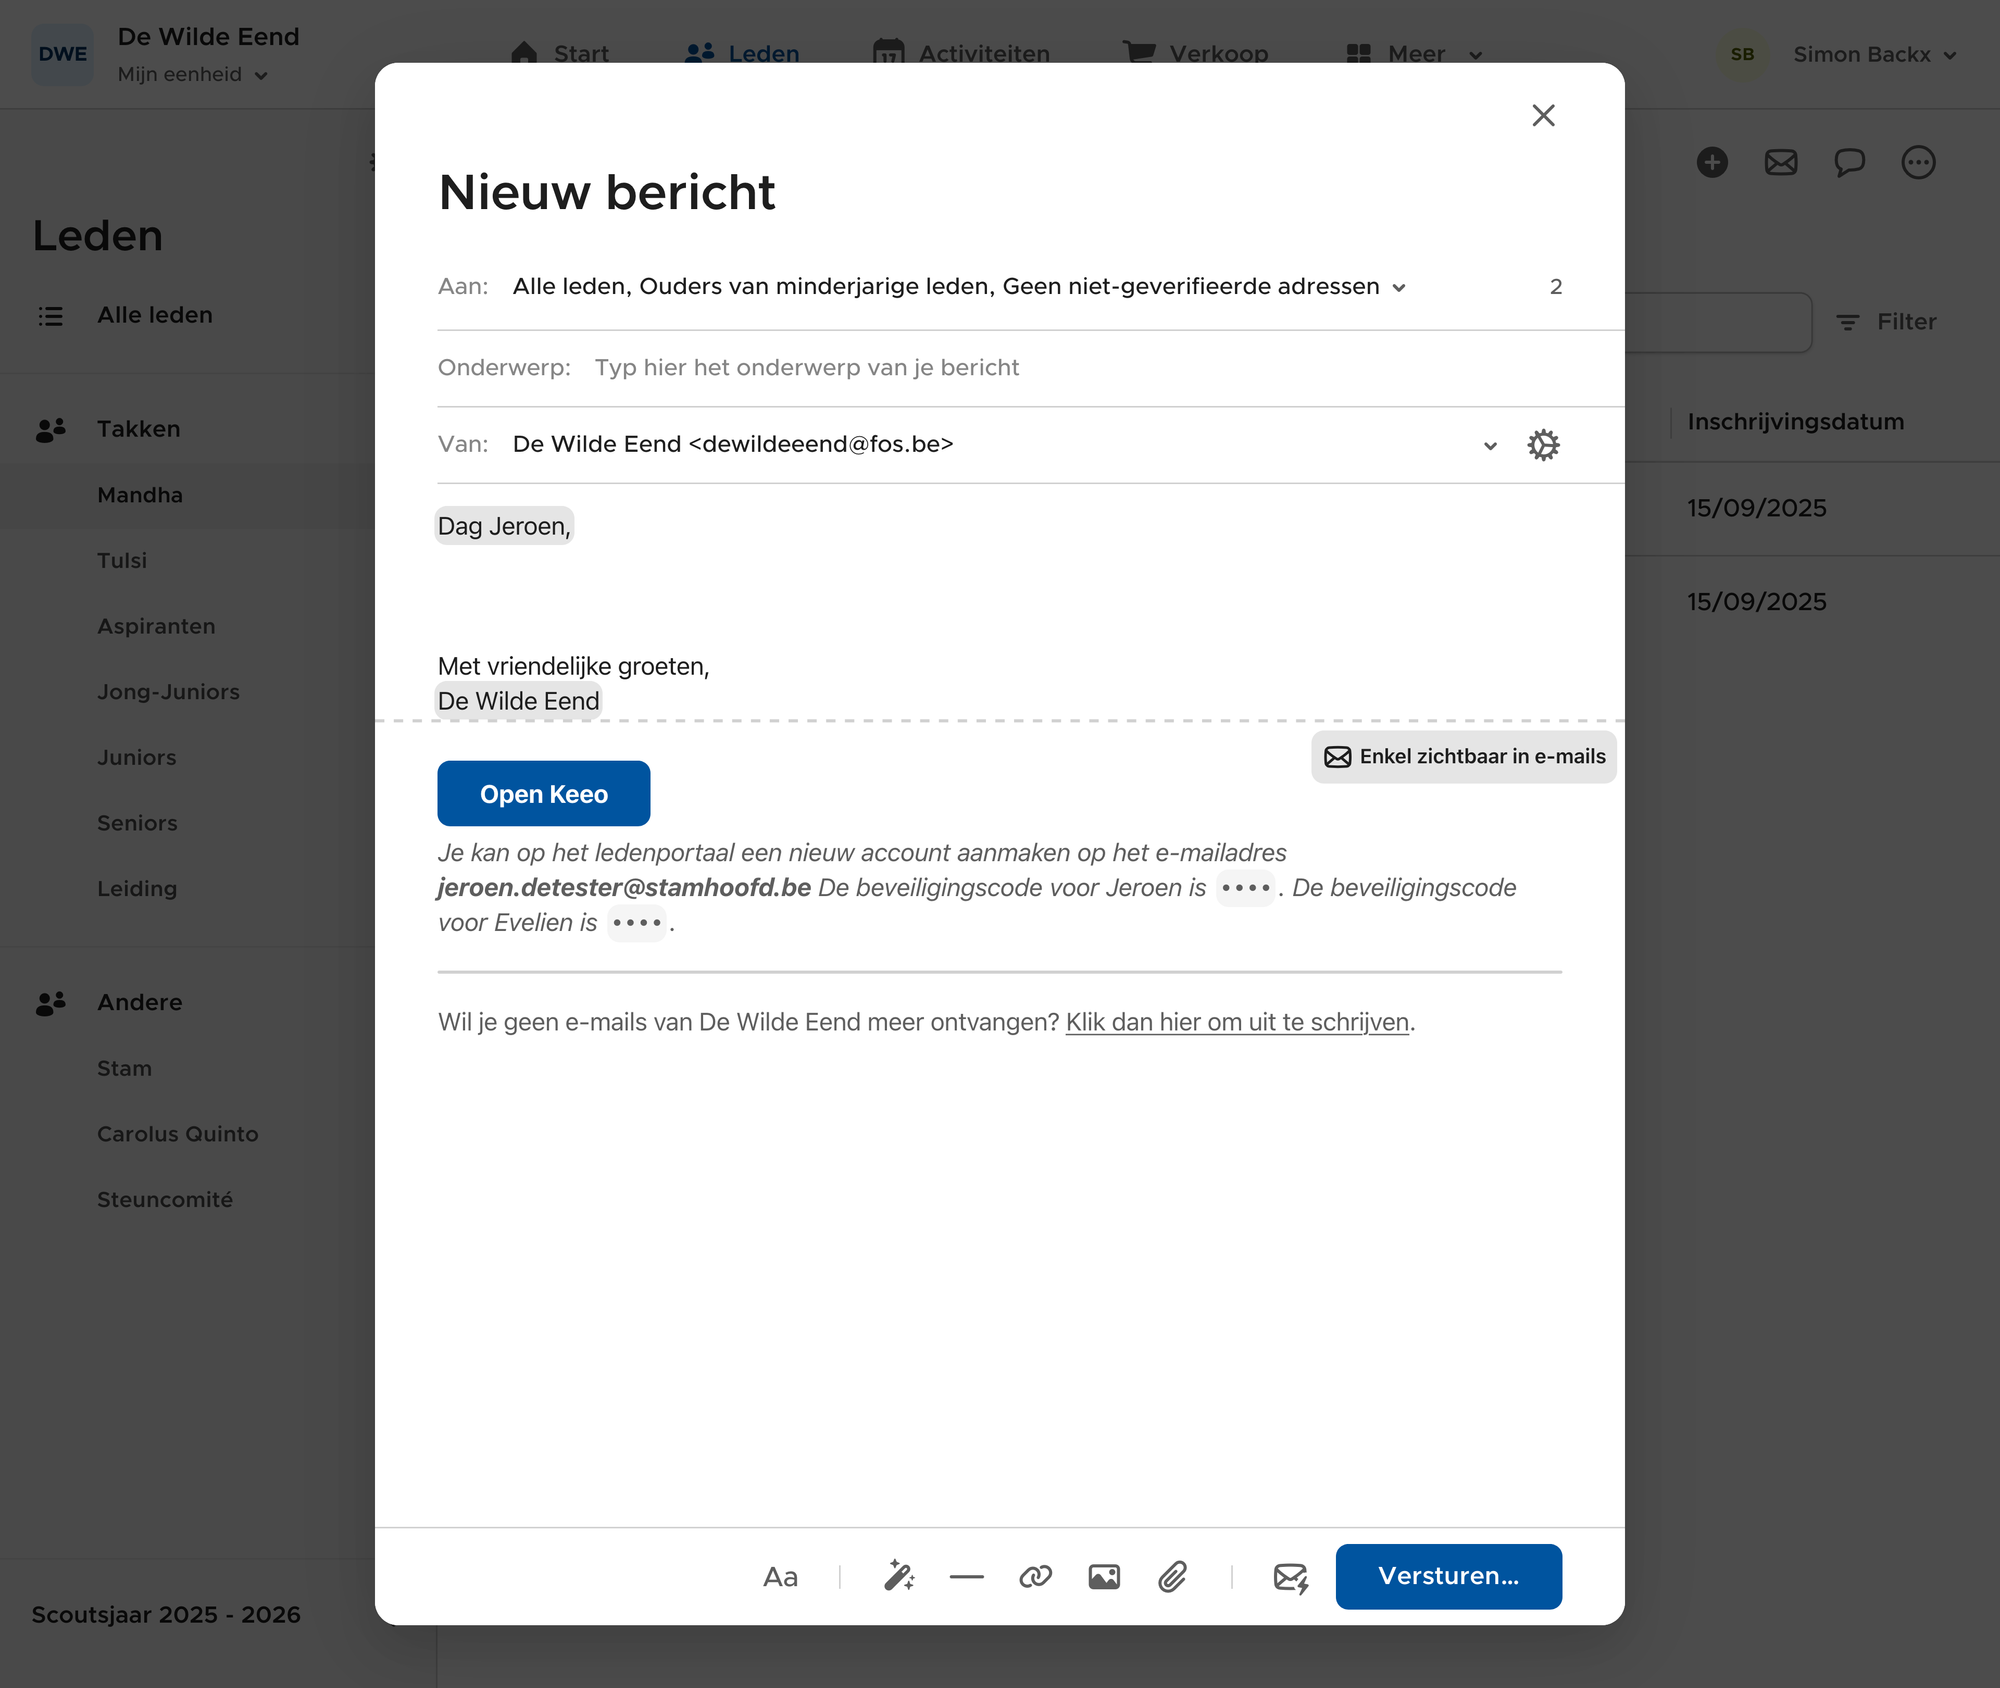Expand the Van sender address dropdown

[x=1490, y=446]
